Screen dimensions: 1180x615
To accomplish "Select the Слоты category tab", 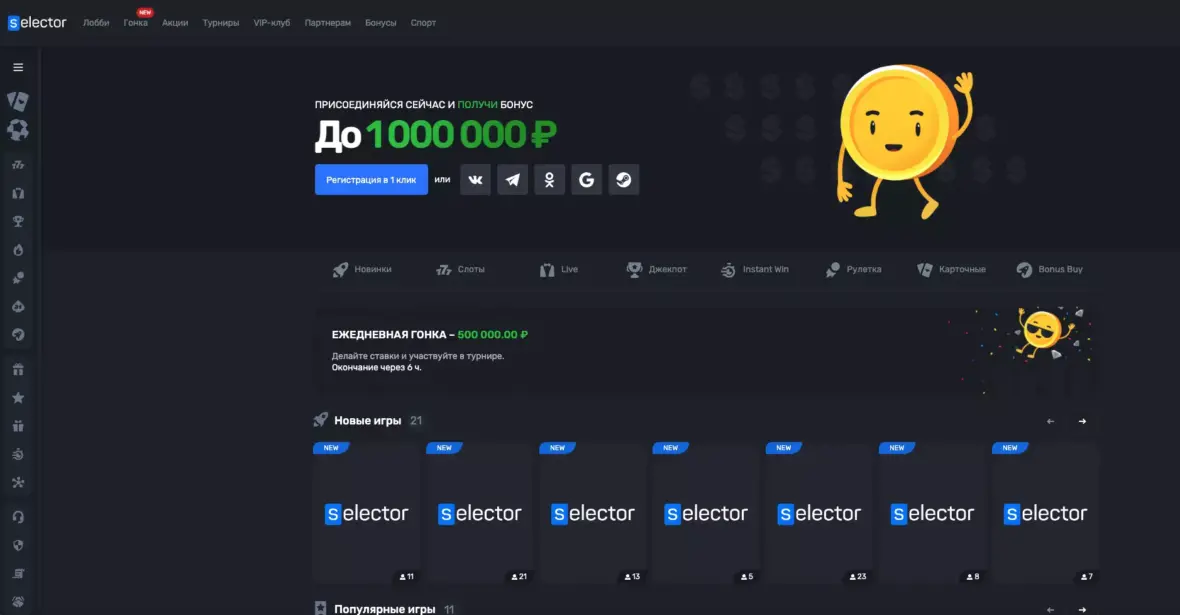I will 460,270.
